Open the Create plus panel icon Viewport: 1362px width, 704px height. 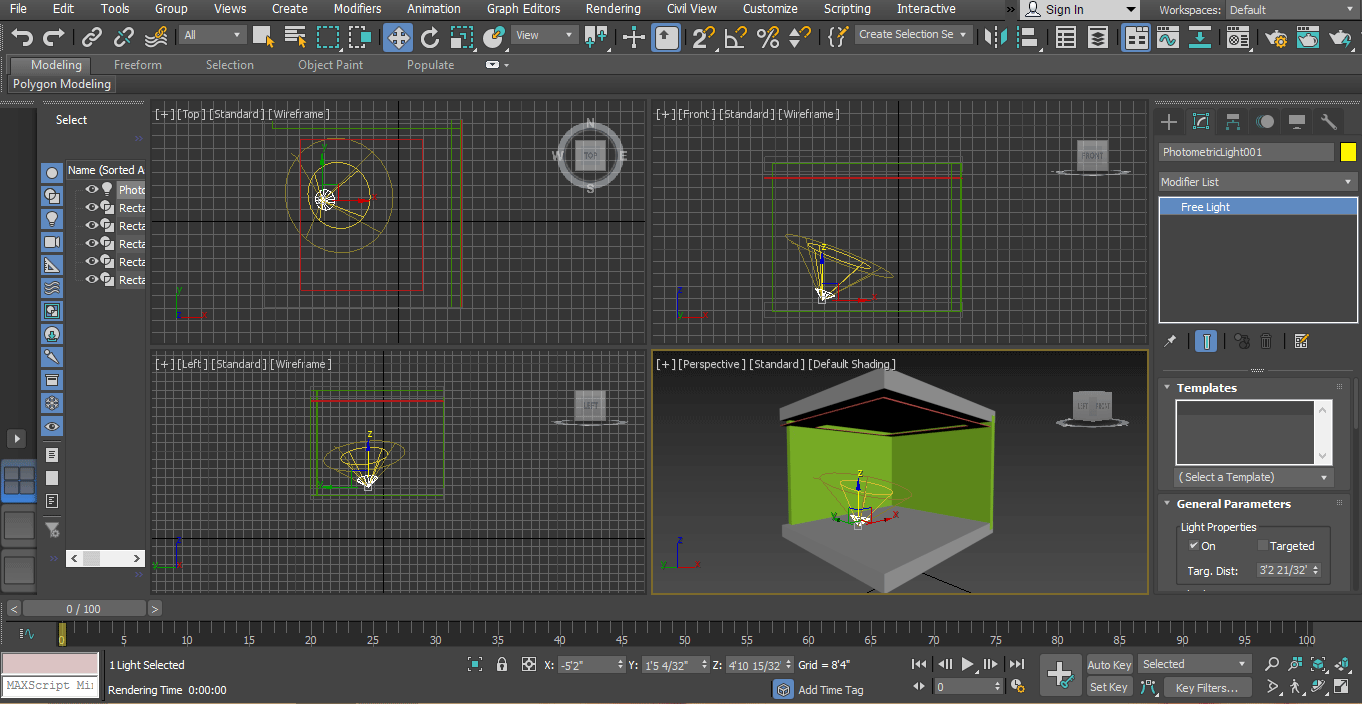point(1169,122)
